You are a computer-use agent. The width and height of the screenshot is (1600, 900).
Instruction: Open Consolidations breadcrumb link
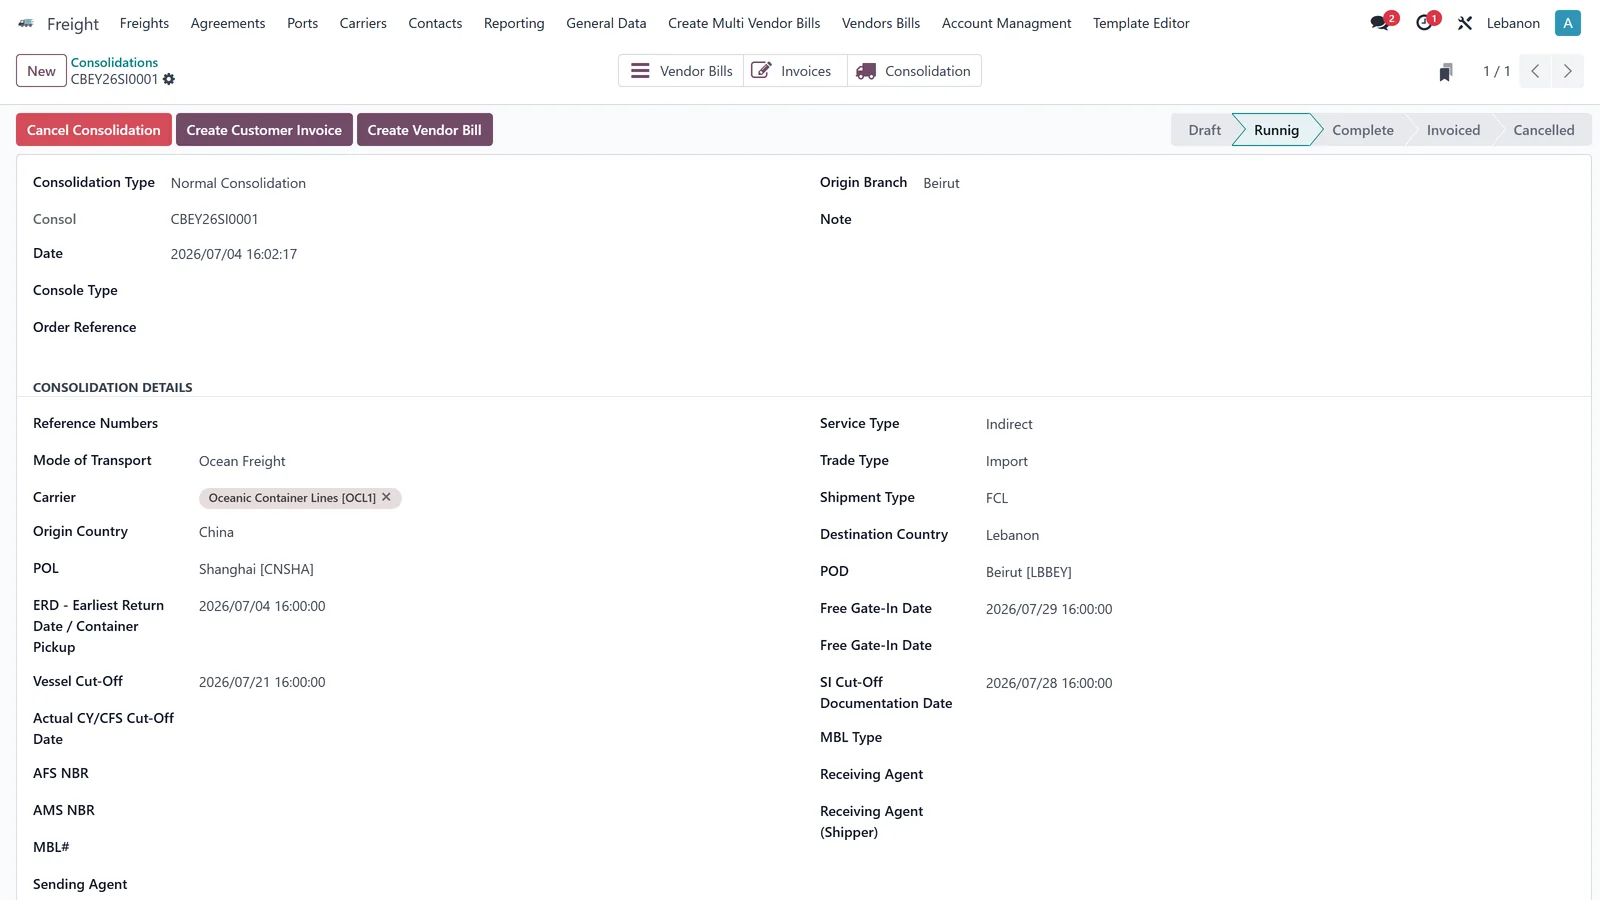[x=114, y=62]
